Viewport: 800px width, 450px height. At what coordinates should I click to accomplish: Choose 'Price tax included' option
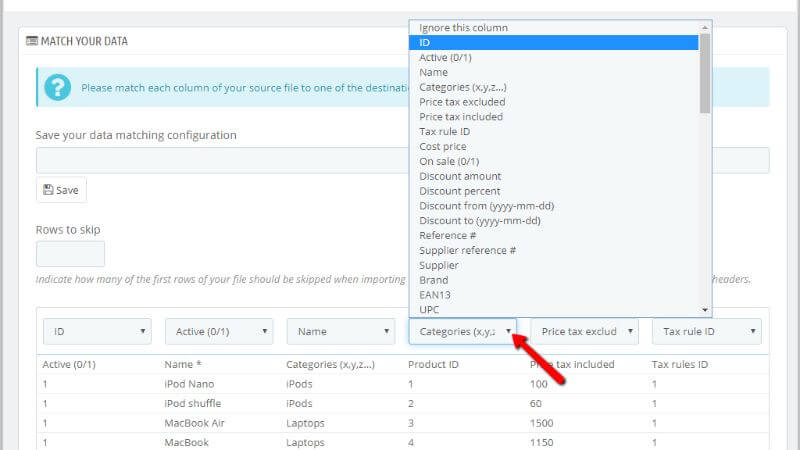(554, 116)
